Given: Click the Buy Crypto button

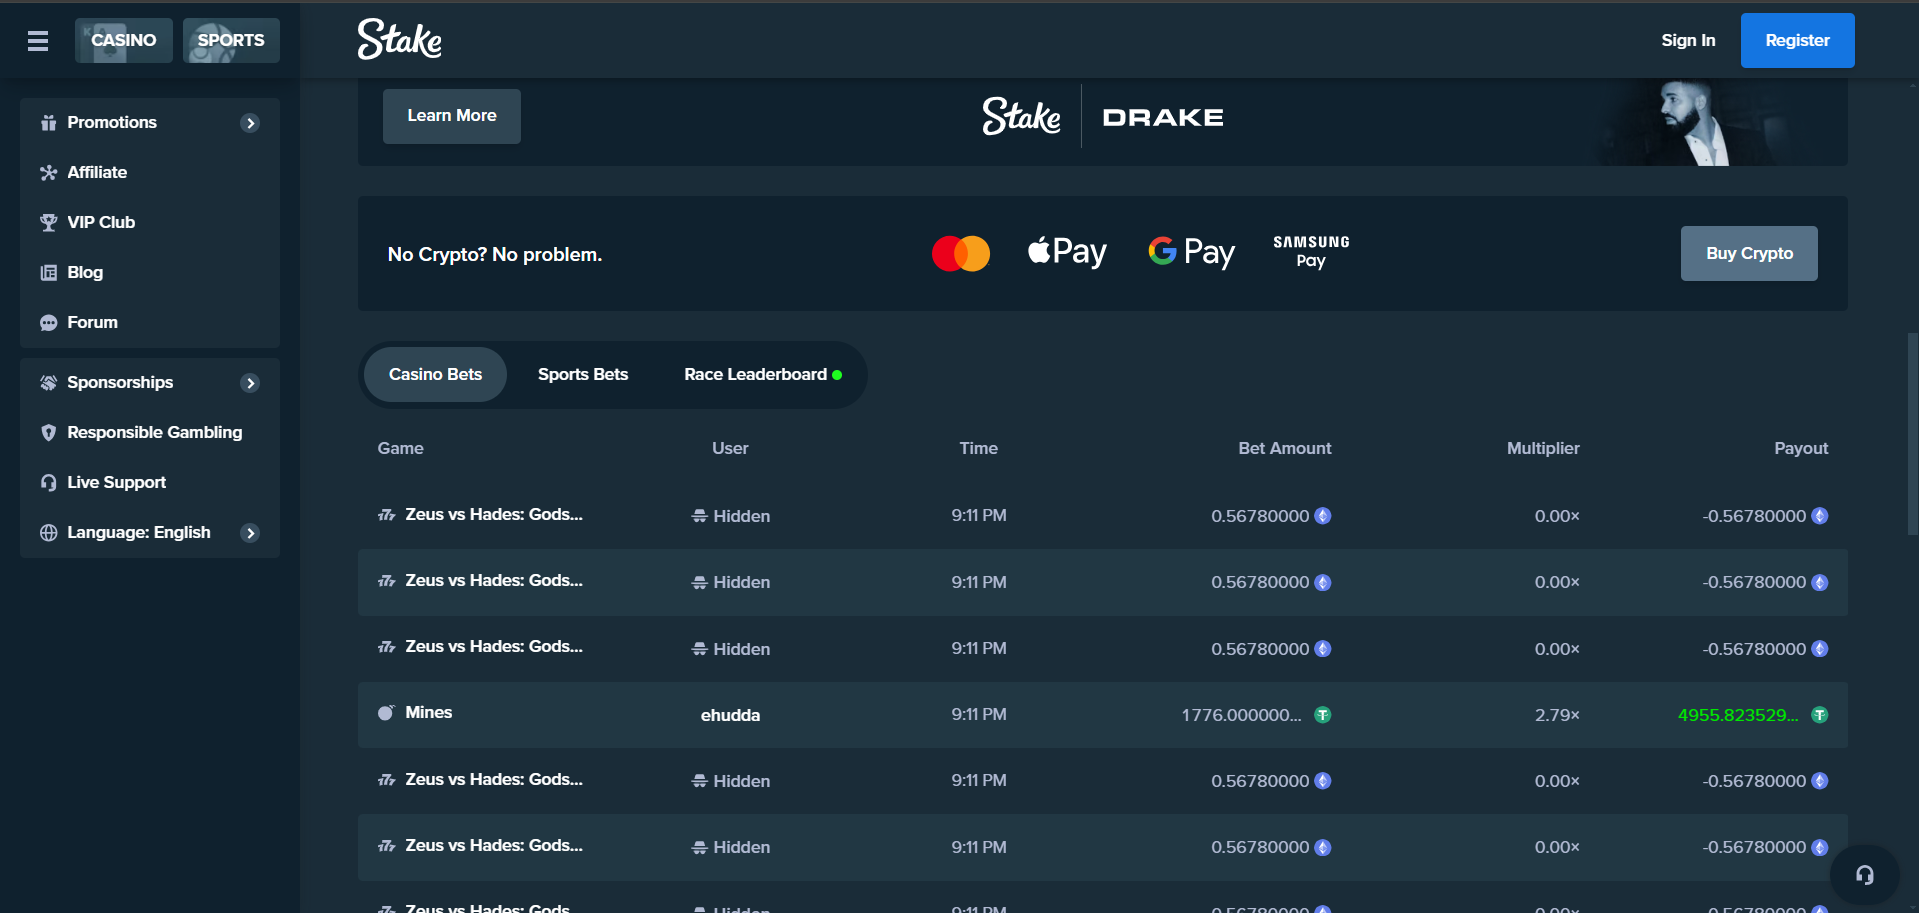Looking at the screenshot, I should 1749,254.
